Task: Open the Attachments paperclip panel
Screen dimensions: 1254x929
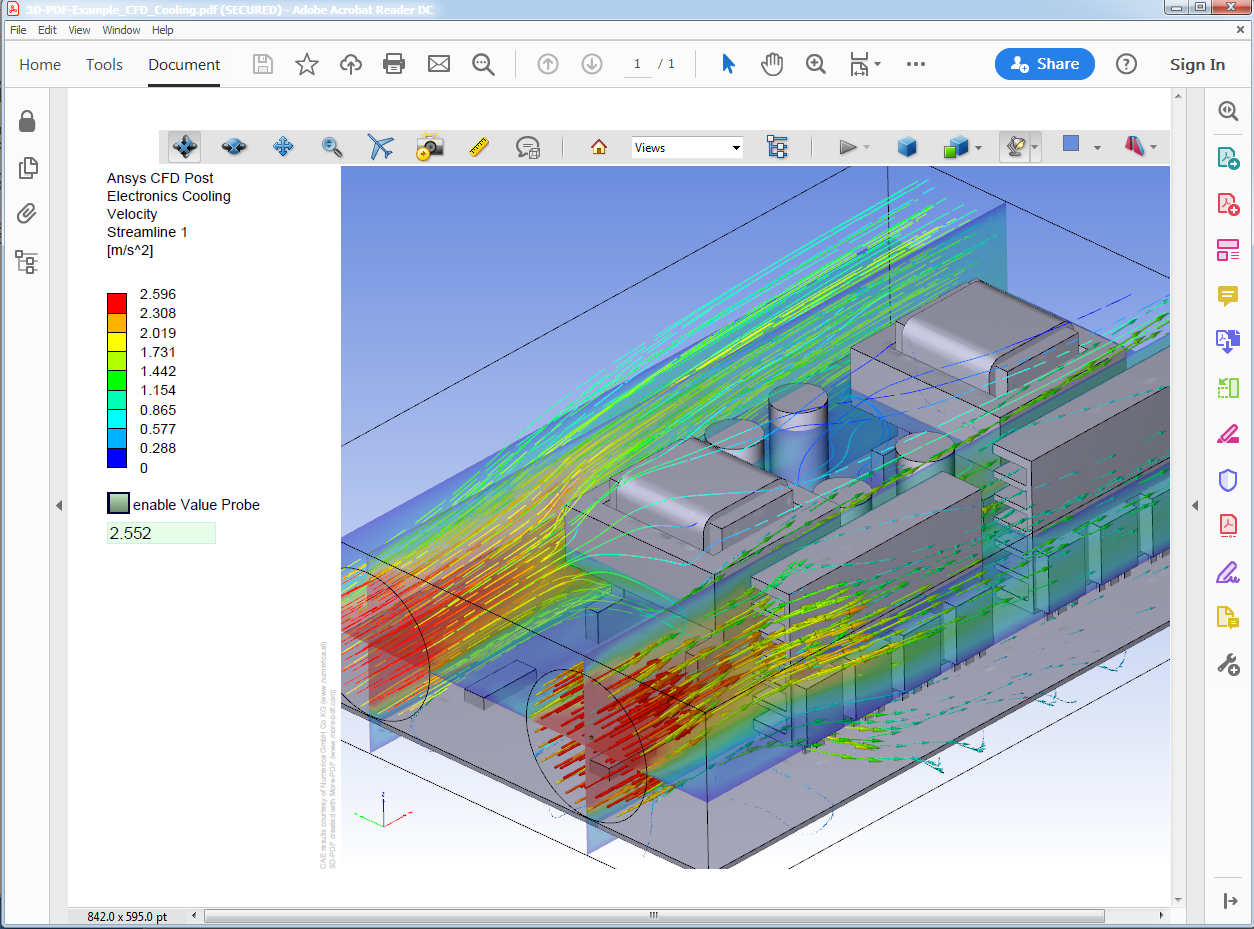Action: tap(27, 213)
